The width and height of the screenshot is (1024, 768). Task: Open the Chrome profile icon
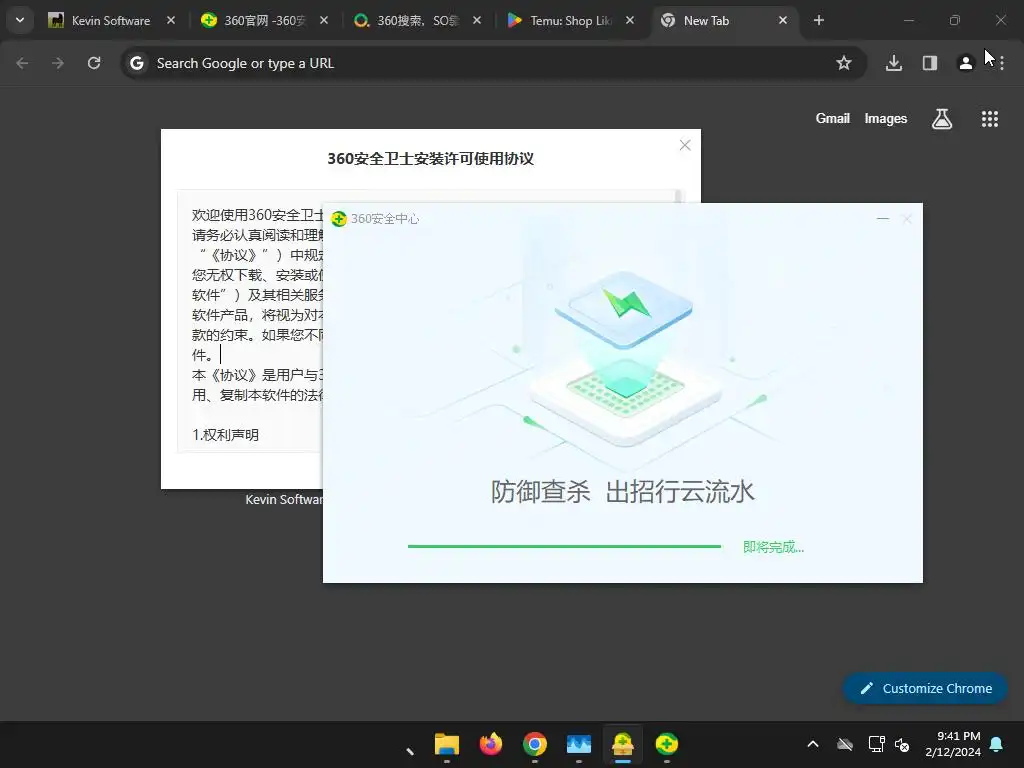[x=965, y=63]
